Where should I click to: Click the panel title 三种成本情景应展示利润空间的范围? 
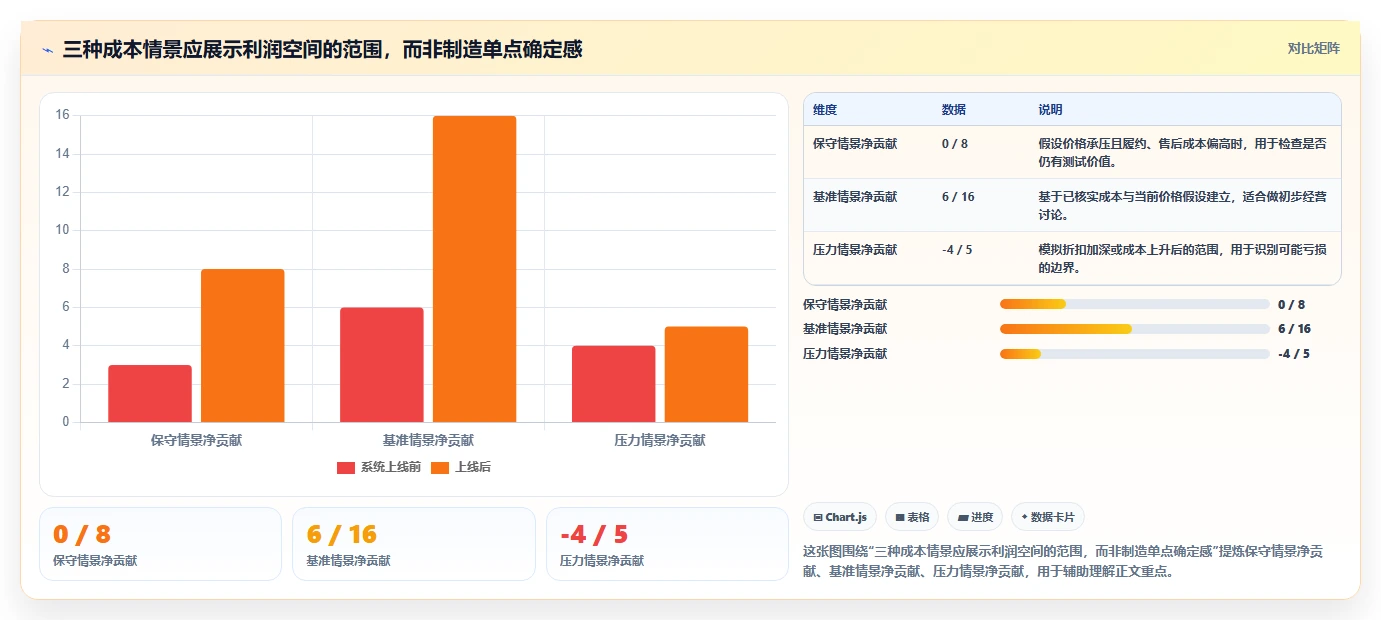[x=322, y=49]
